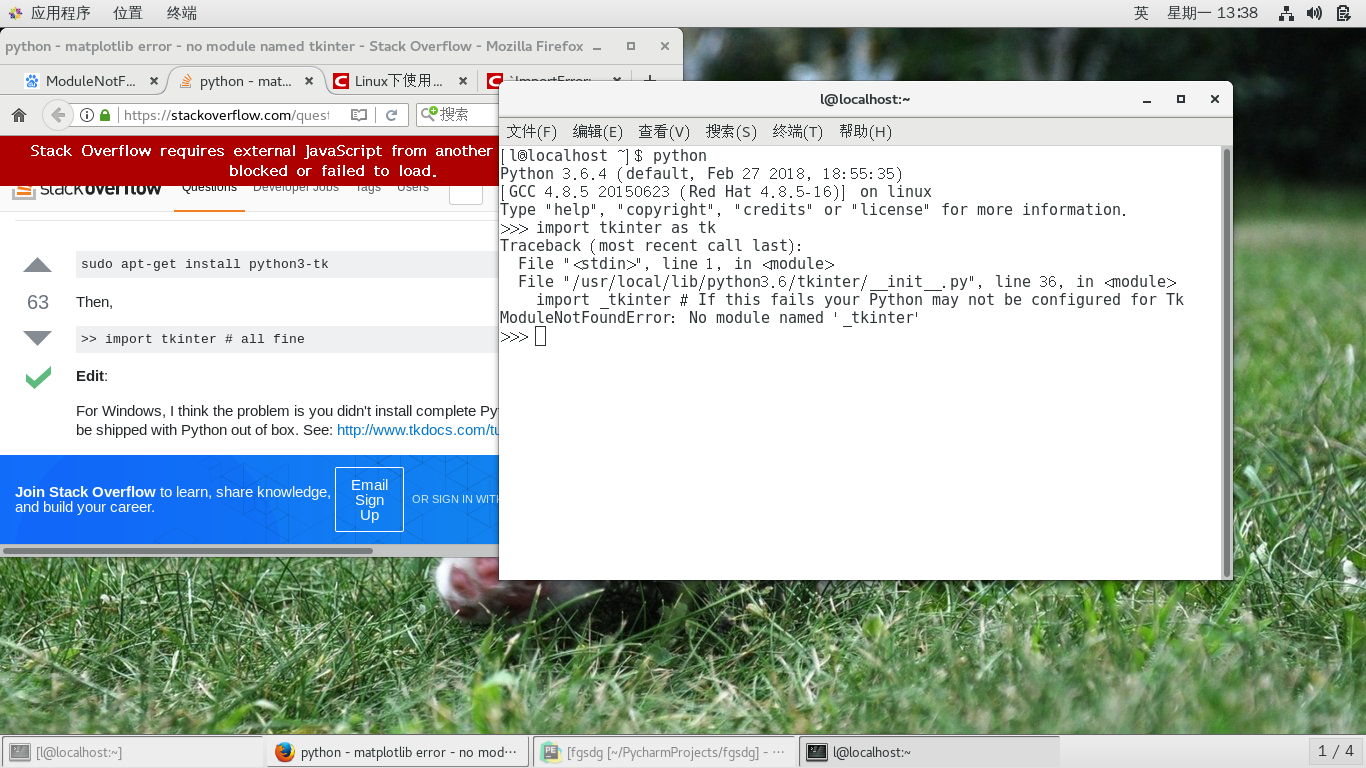Select the python - mat tab

(x=245, y=81)
